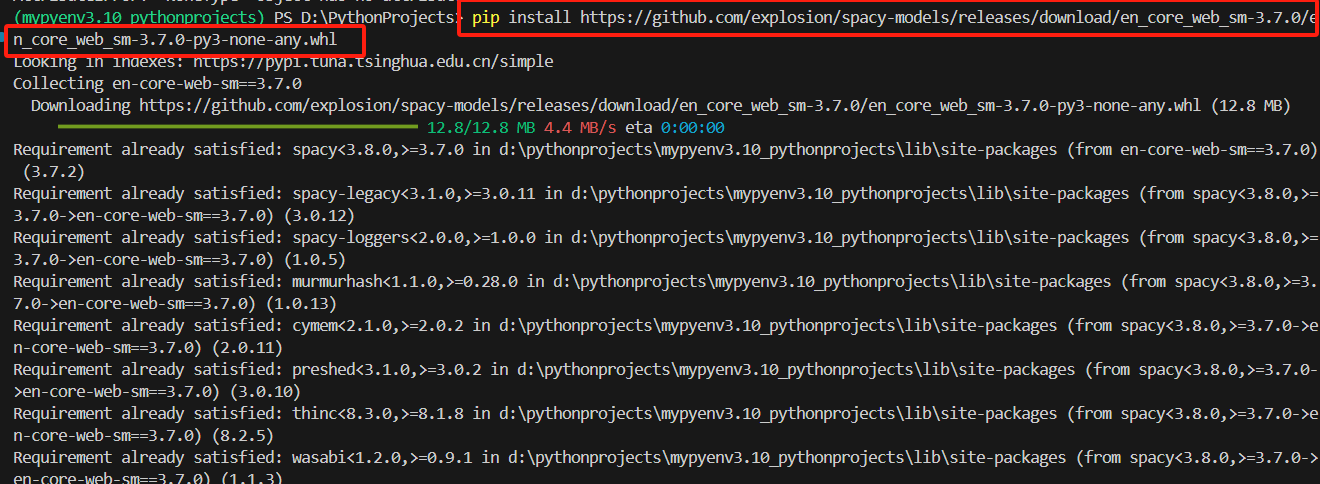
Task: Click the 'Downloading' word
Action: 80,106
